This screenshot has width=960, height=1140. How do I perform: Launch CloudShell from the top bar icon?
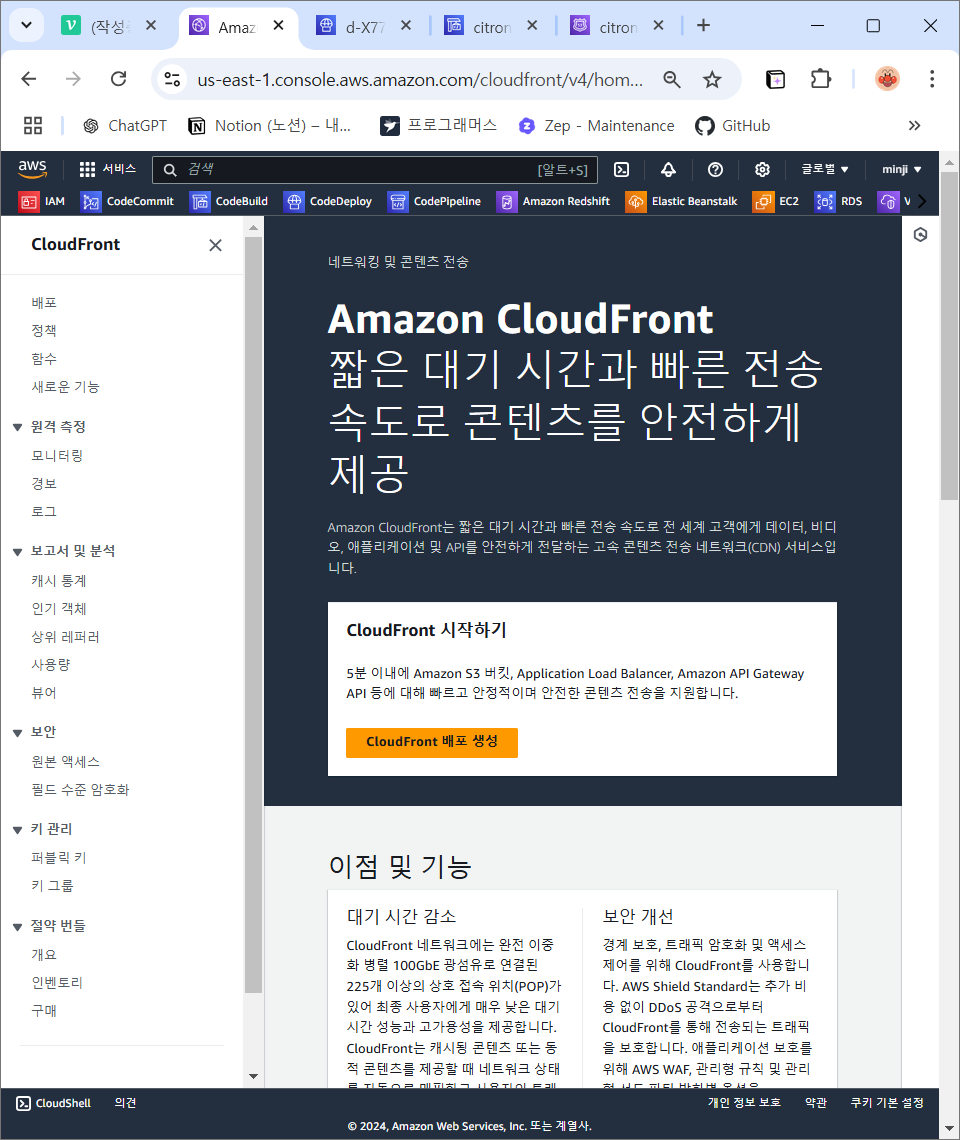[621, 169]
